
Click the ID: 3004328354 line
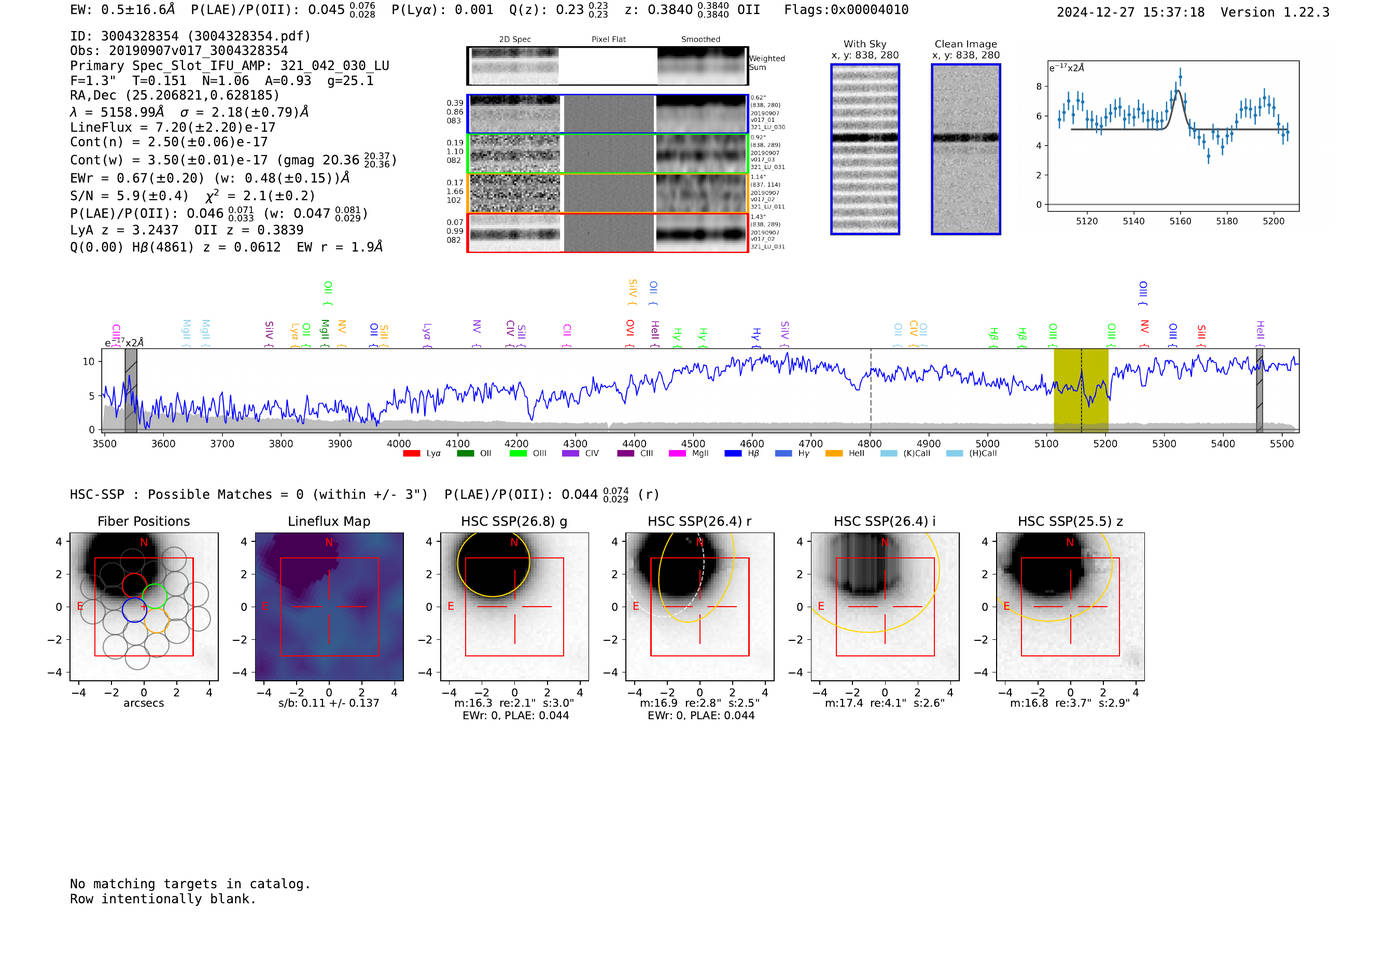click(x=190, y=36)
